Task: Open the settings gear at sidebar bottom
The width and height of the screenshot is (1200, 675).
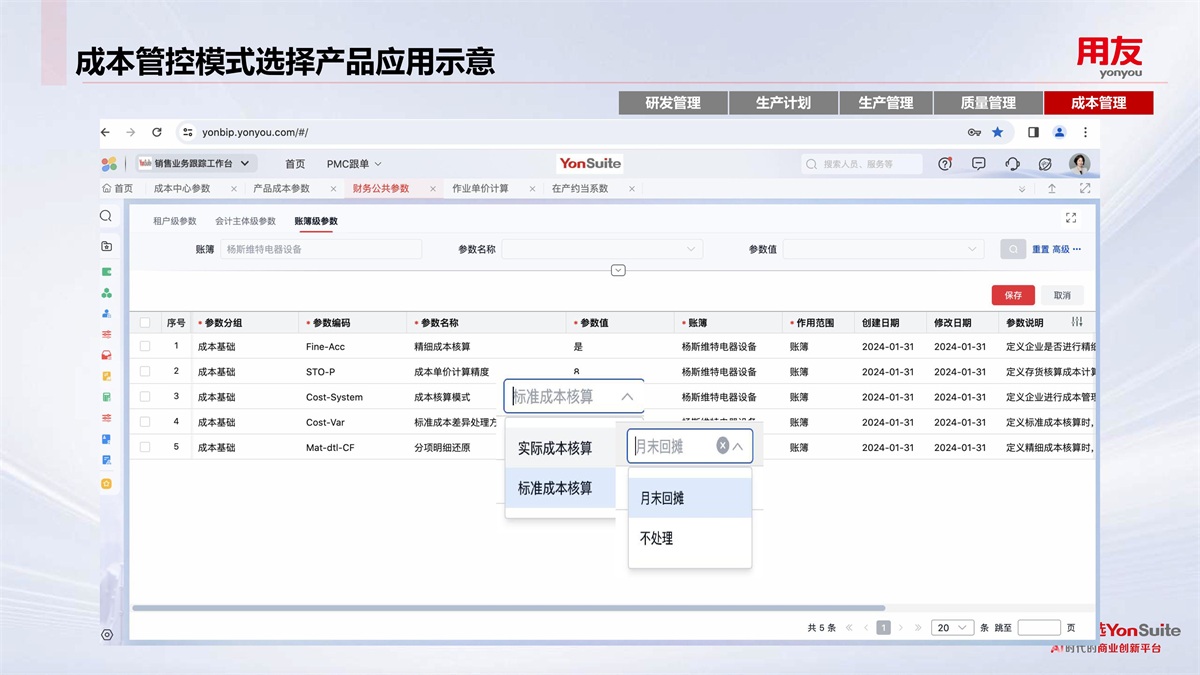Action: (x=107, y=634)
